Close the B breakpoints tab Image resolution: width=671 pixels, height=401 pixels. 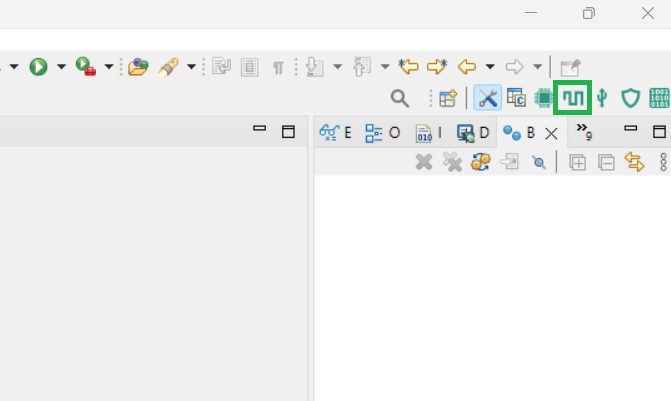[x=551, y=132]
